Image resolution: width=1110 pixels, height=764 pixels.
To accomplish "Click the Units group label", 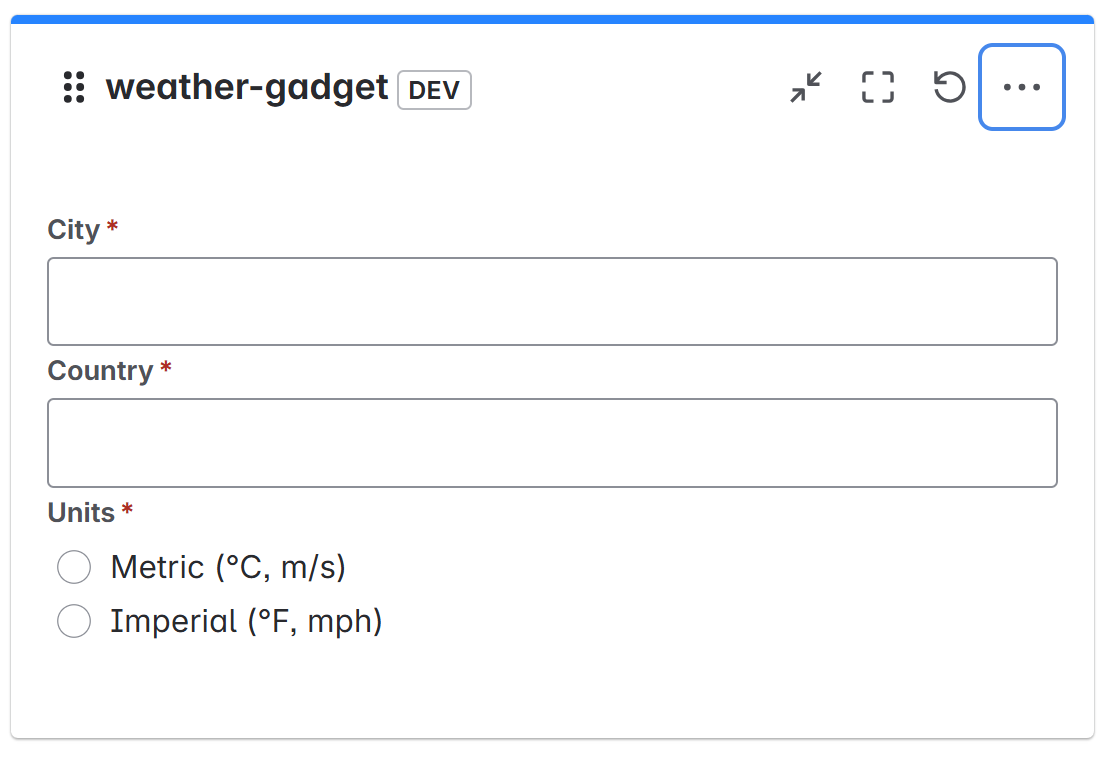I will tap(81, 513).
